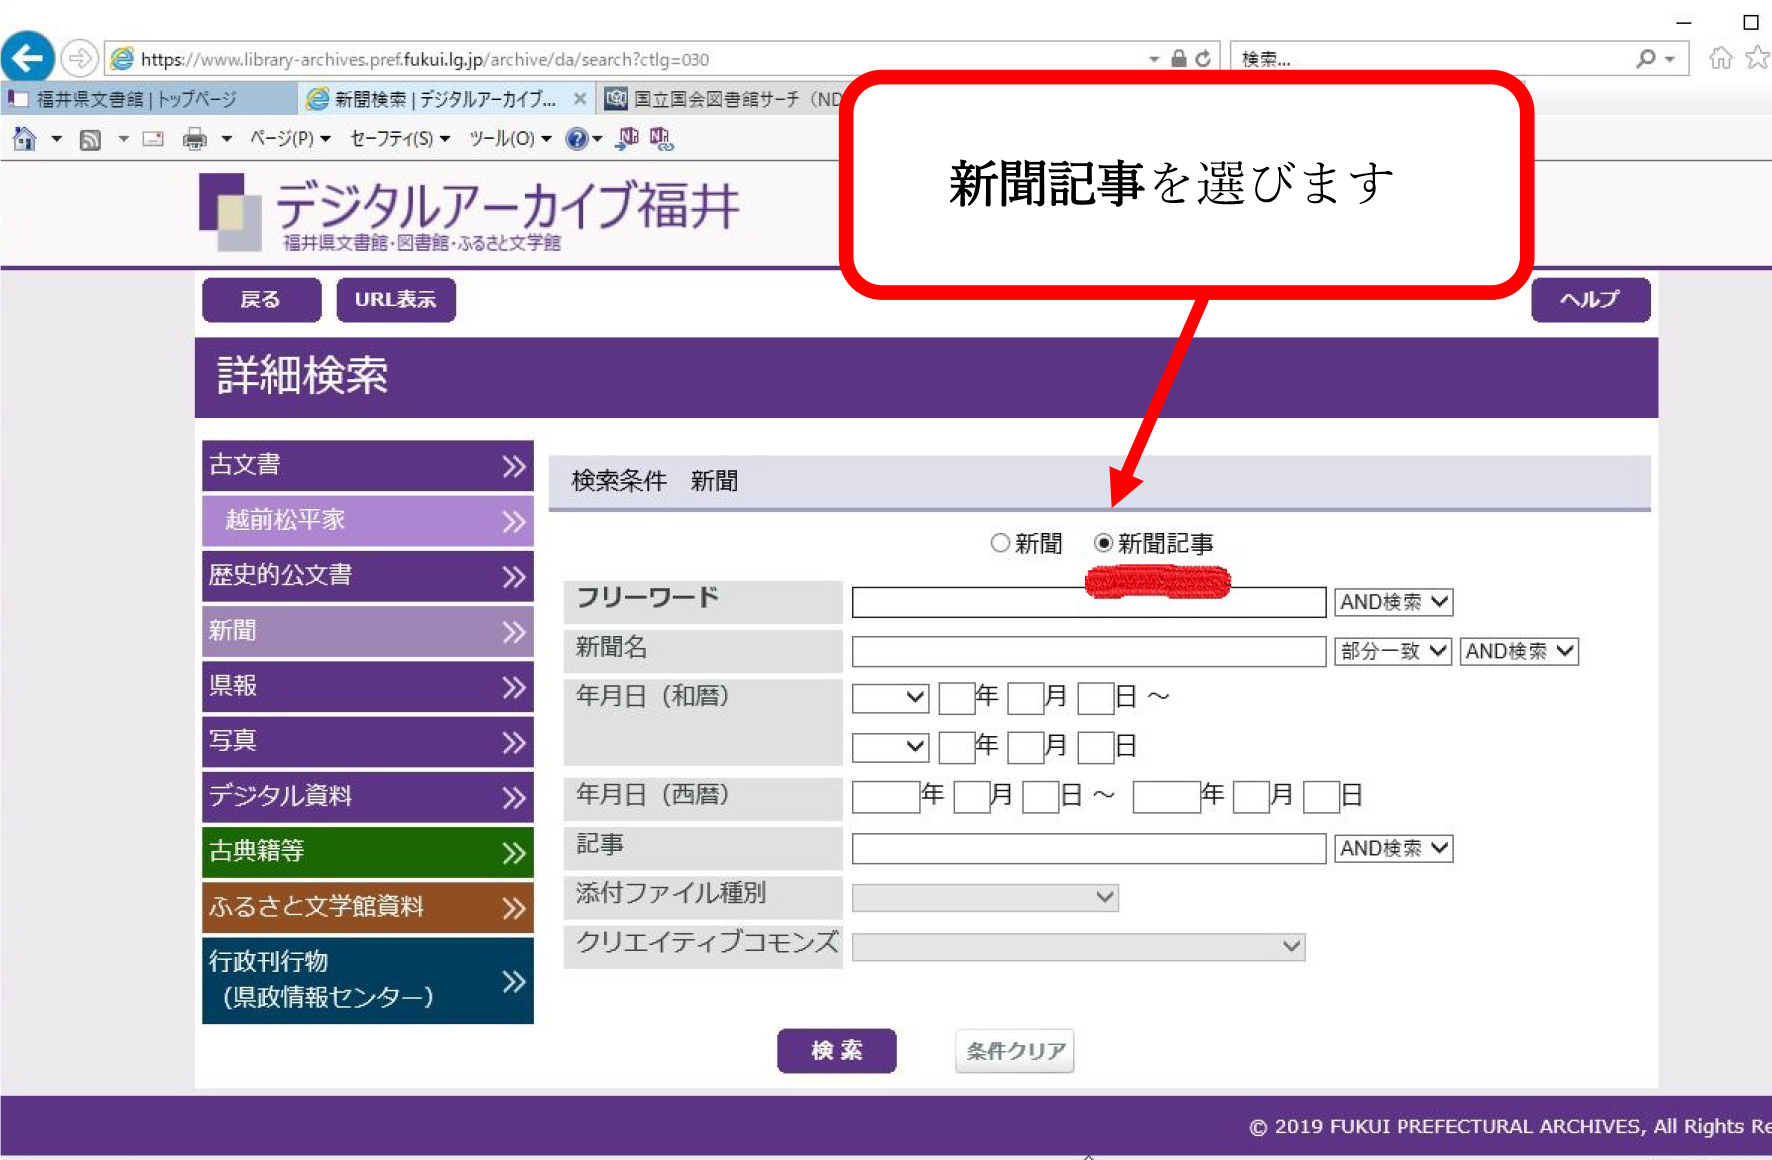The height and width of the screenshot is (1160, 1772).
Task: Open ふるさと文学館資料 sidebar category
Action: 367,907
